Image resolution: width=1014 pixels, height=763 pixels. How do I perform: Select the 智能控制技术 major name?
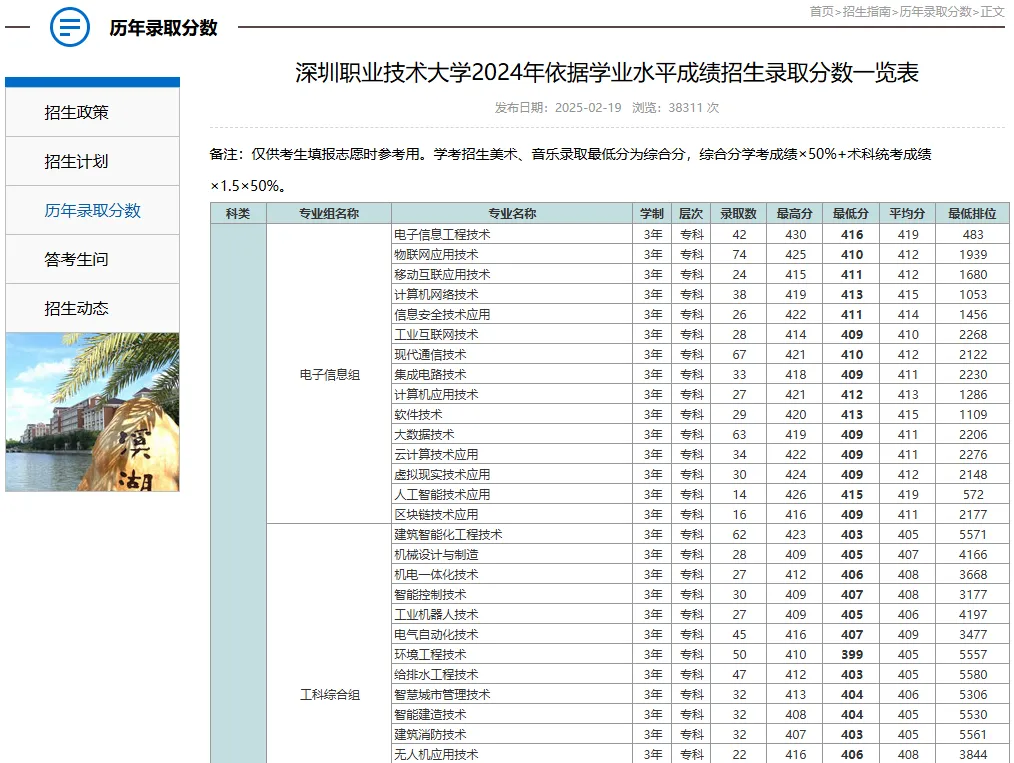[x=430, y=595]
